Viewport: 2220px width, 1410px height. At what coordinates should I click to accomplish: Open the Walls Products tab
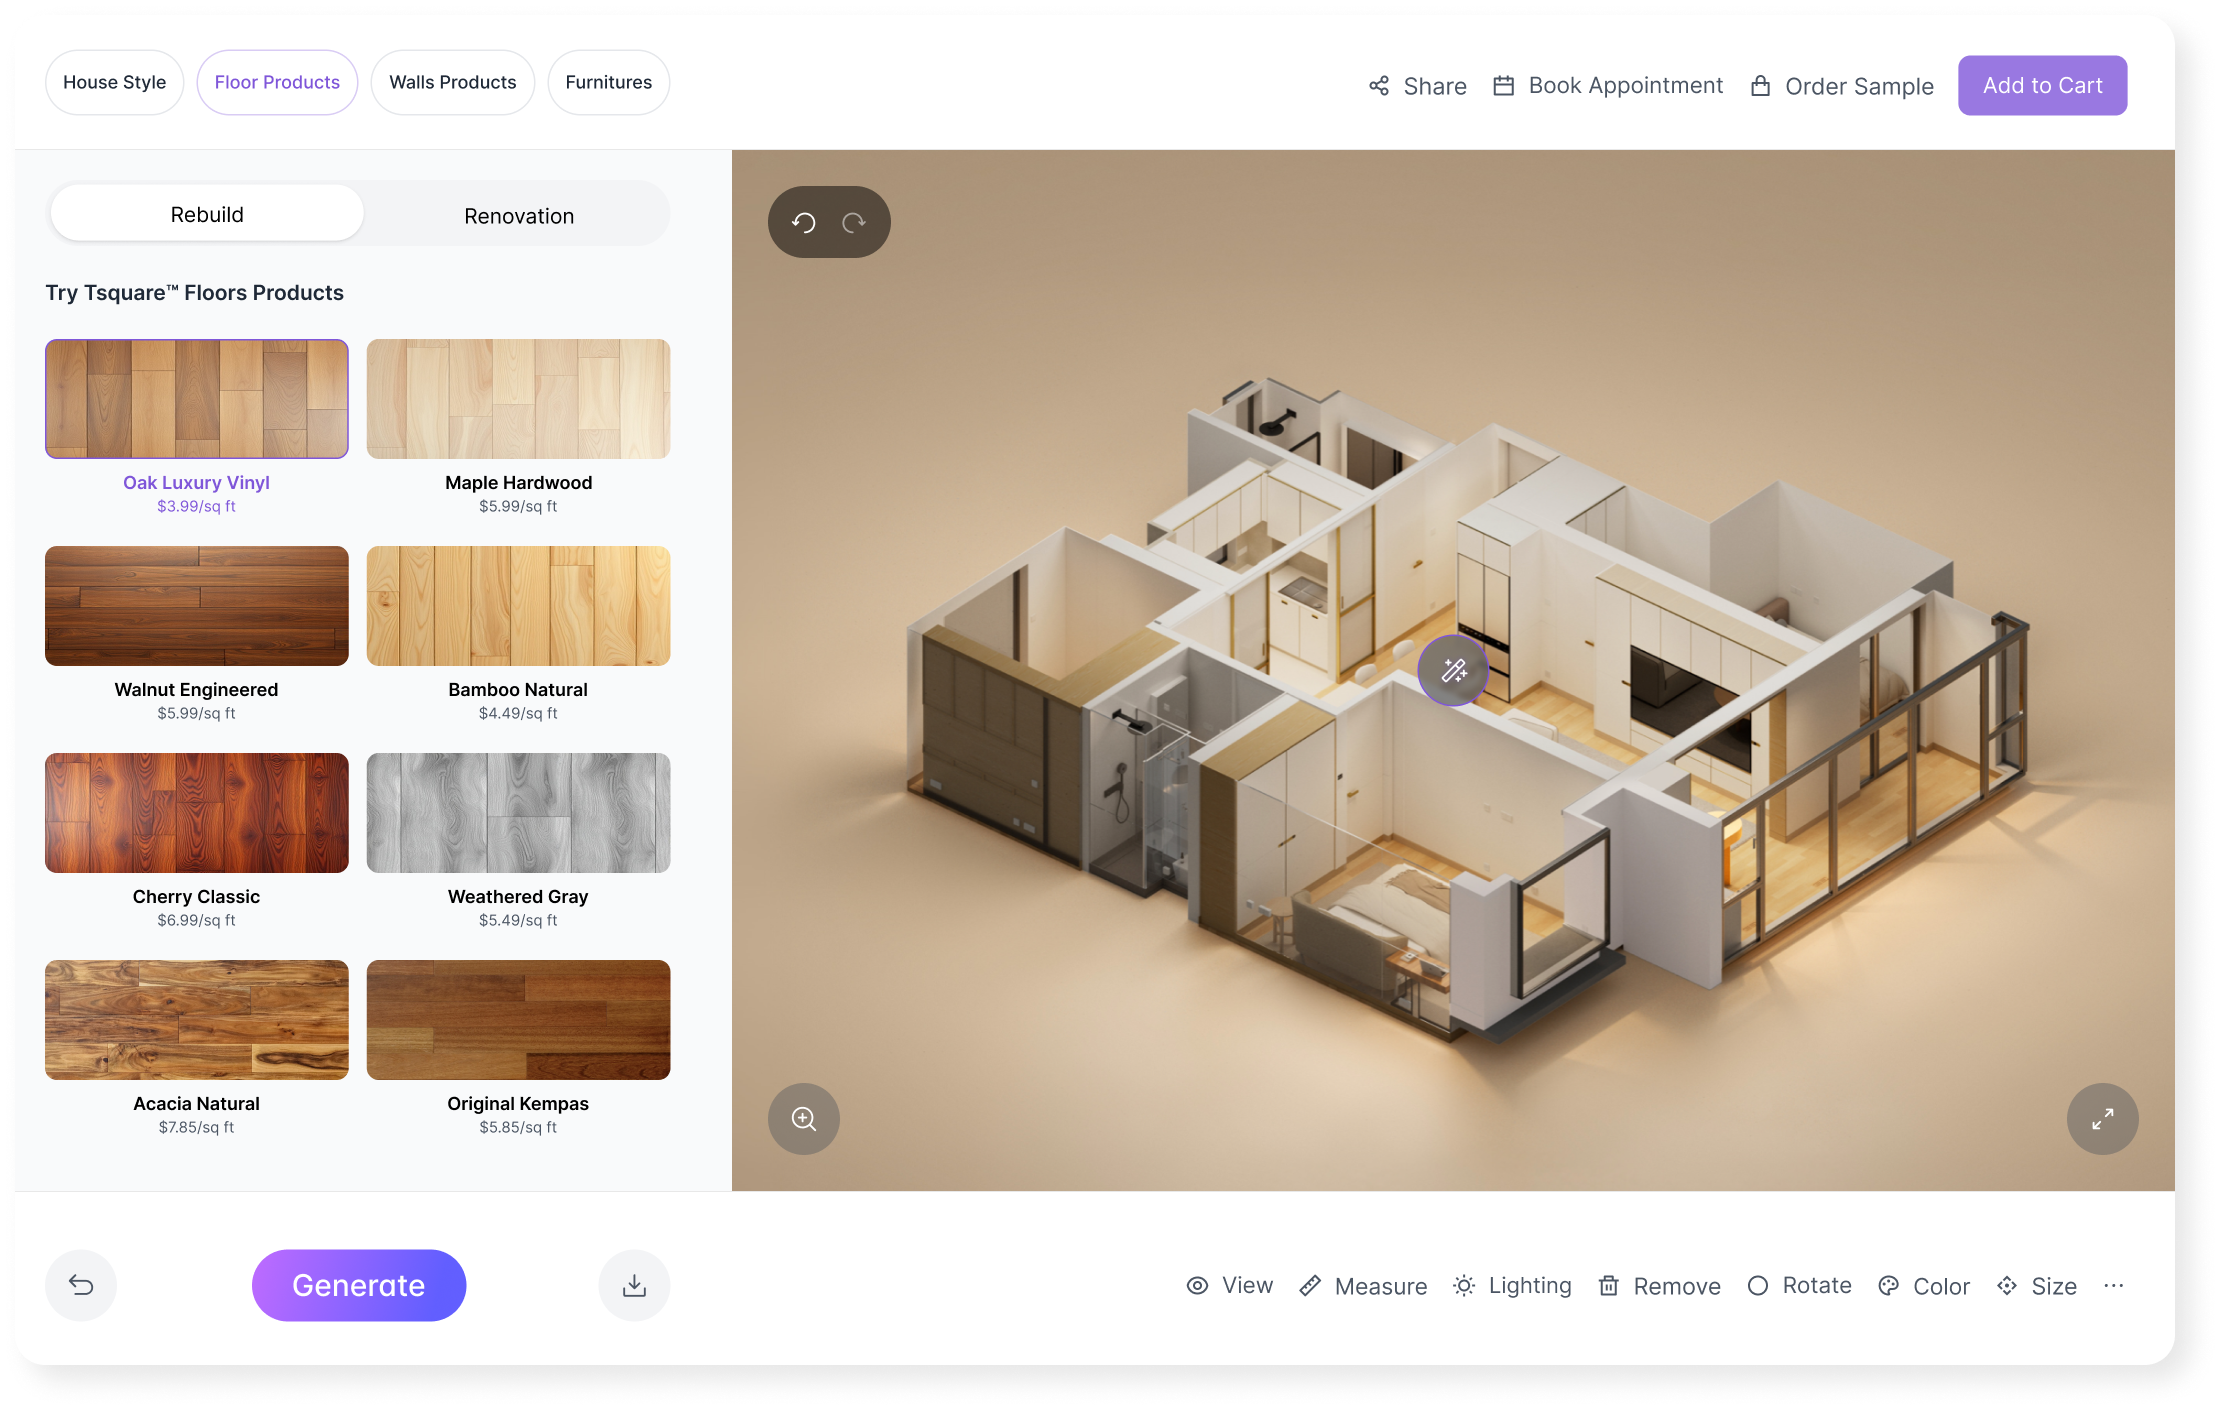pos(453,82)
